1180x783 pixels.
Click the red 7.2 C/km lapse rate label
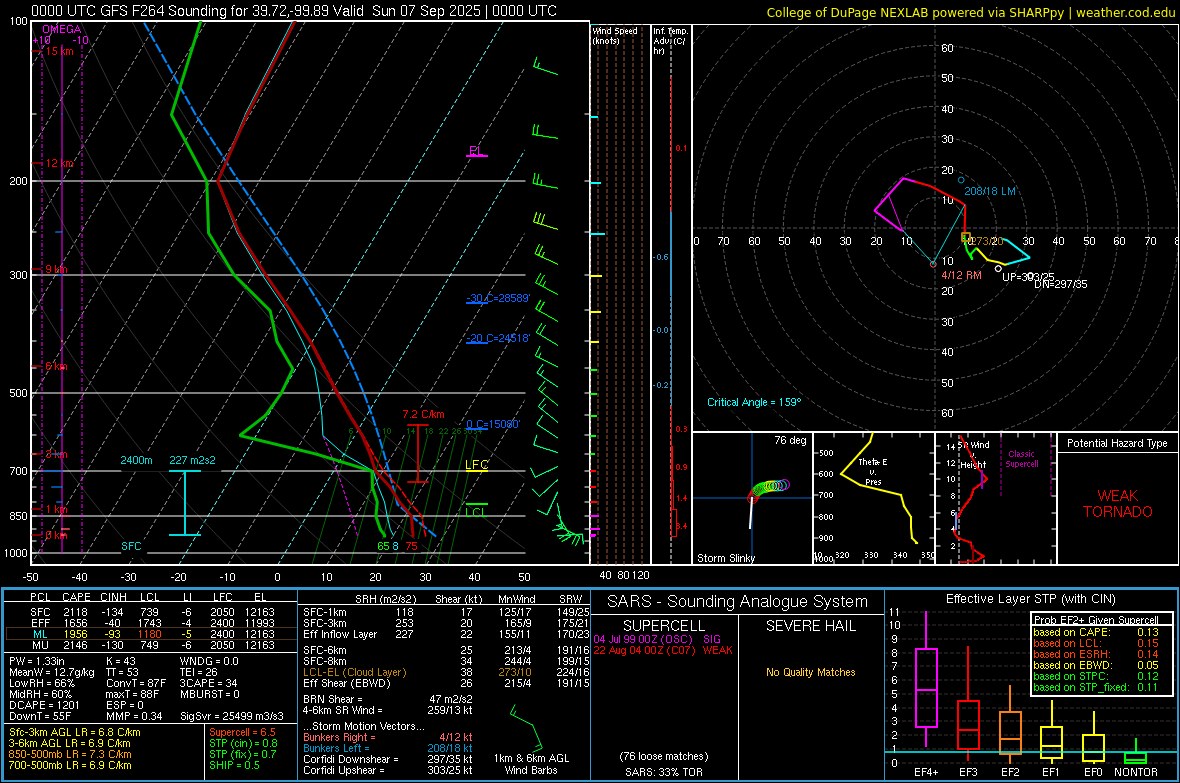[423, 414]
